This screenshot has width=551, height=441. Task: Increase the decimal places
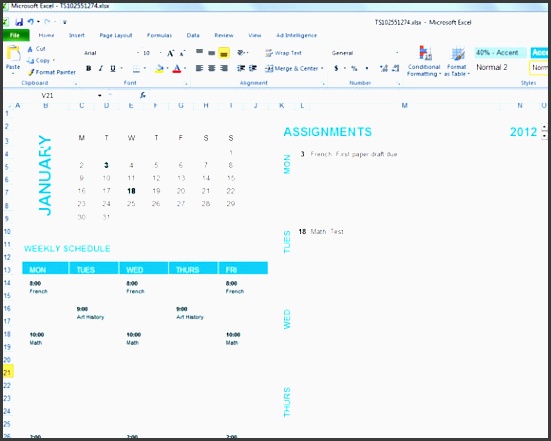tap(383, 69)
